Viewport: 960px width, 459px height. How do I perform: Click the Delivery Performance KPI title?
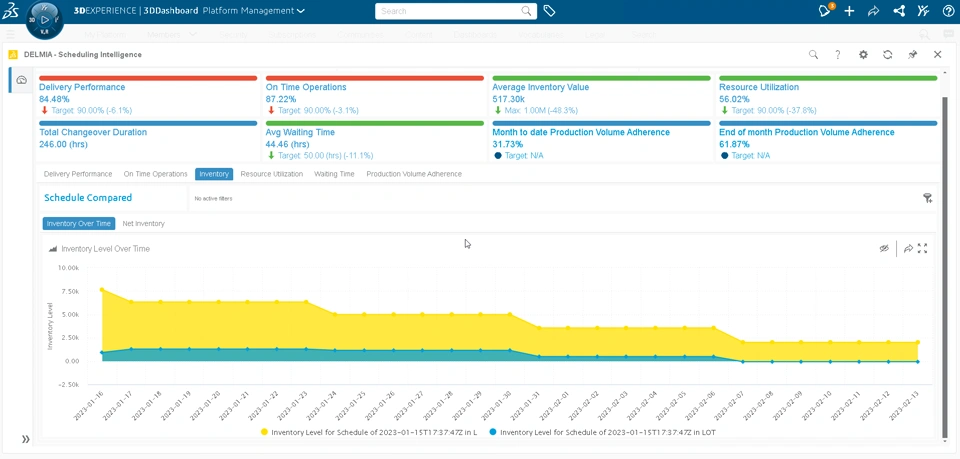82,87
